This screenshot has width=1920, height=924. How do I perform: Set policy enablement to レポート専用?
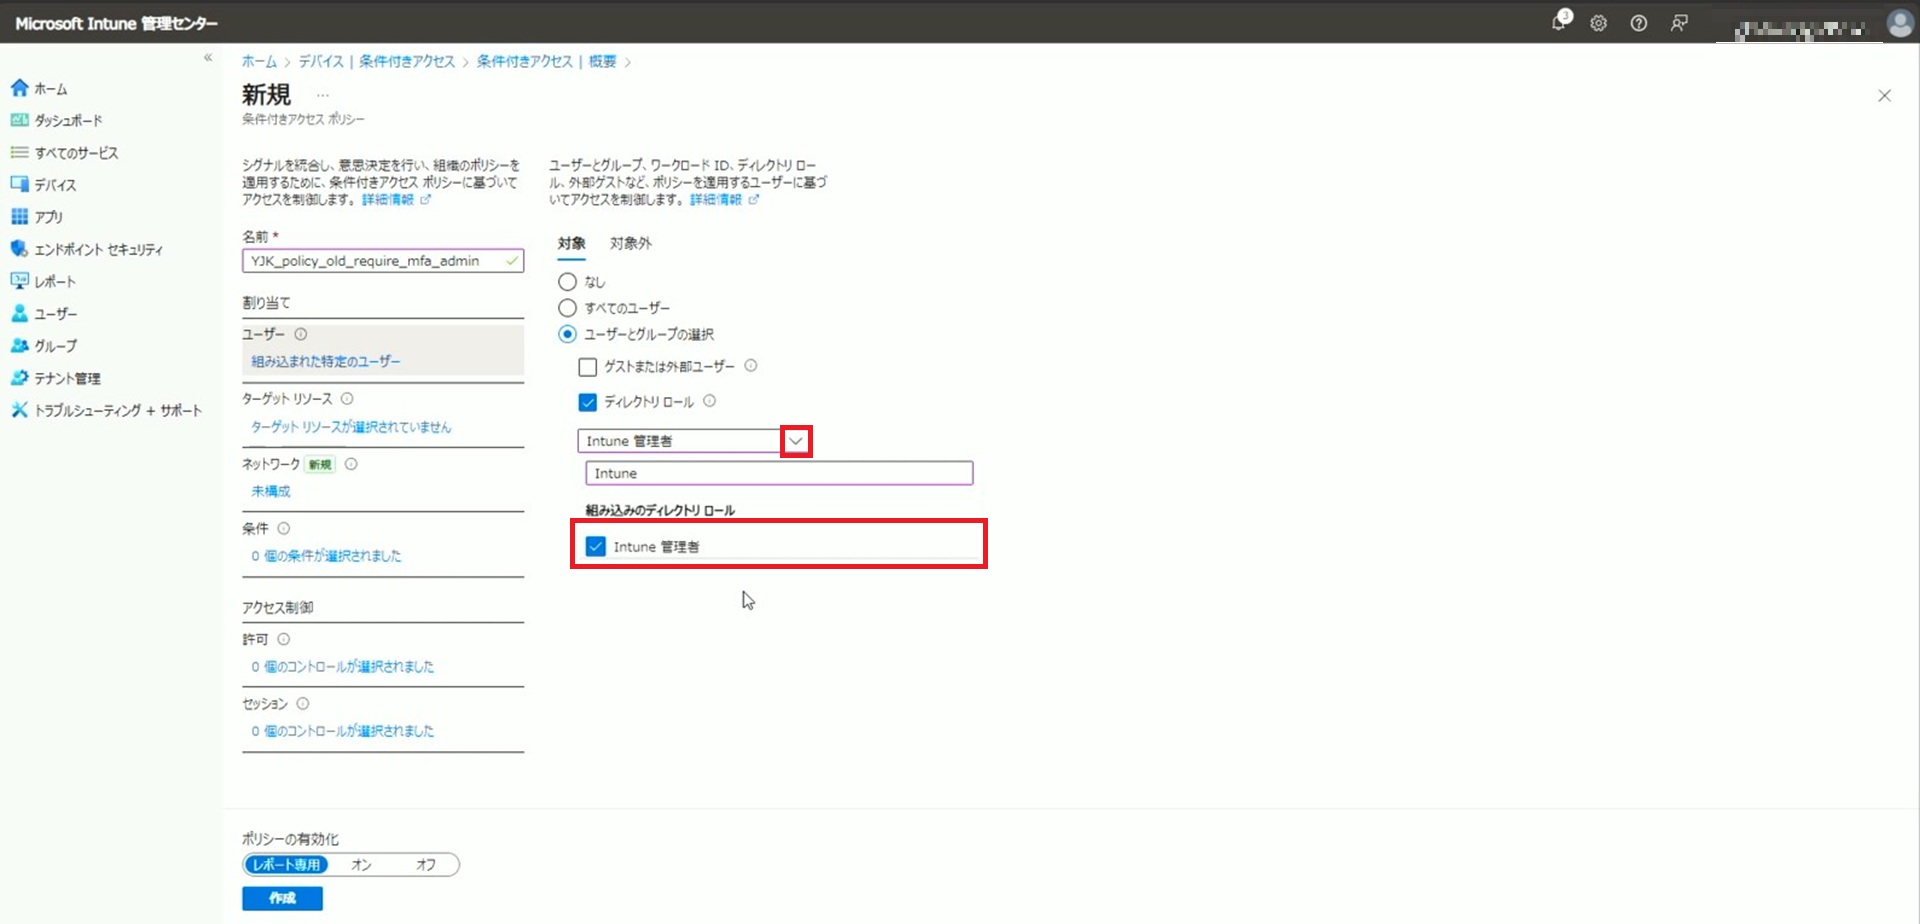[x=286, y=865]
